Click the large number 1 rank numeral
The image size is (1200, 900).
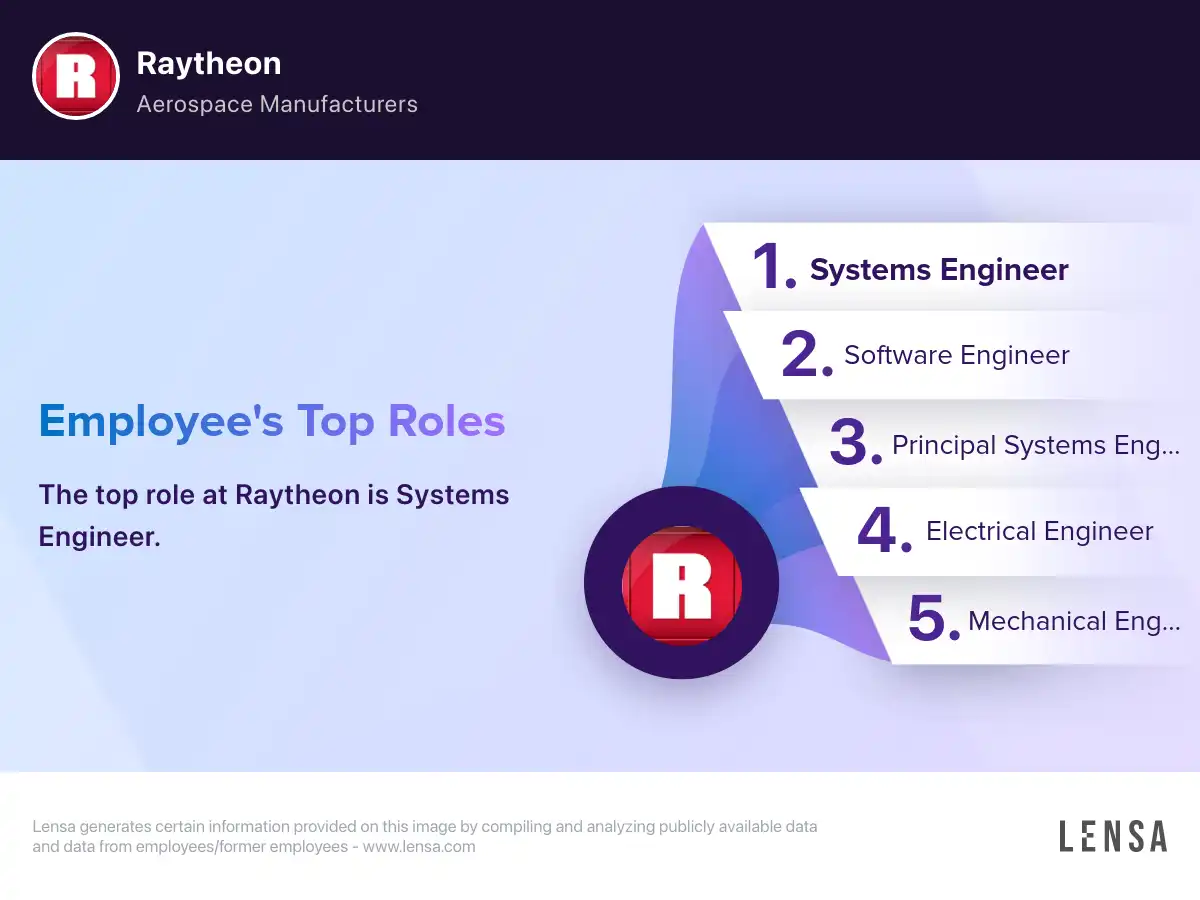coord(772,268)
